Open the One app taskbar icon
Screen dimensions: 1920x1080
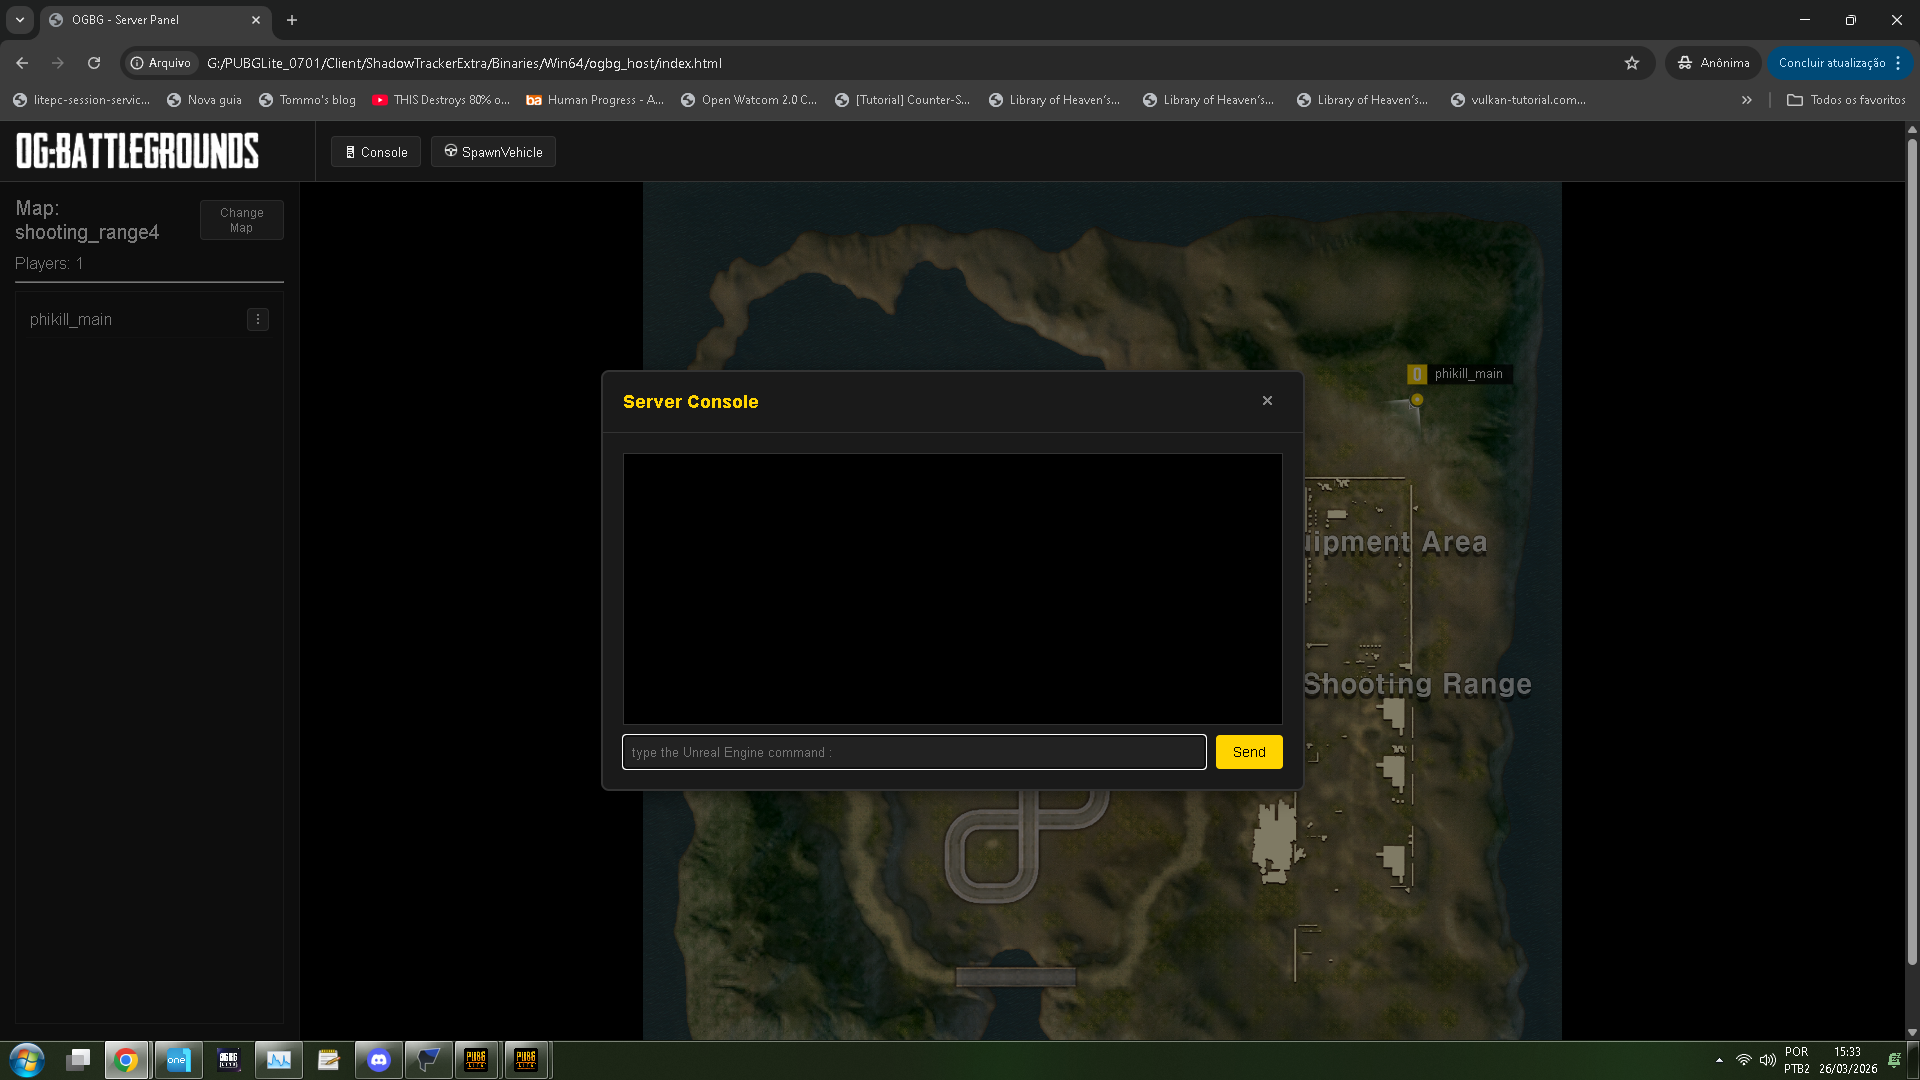pyautogui.click(x=178, y=1060)
